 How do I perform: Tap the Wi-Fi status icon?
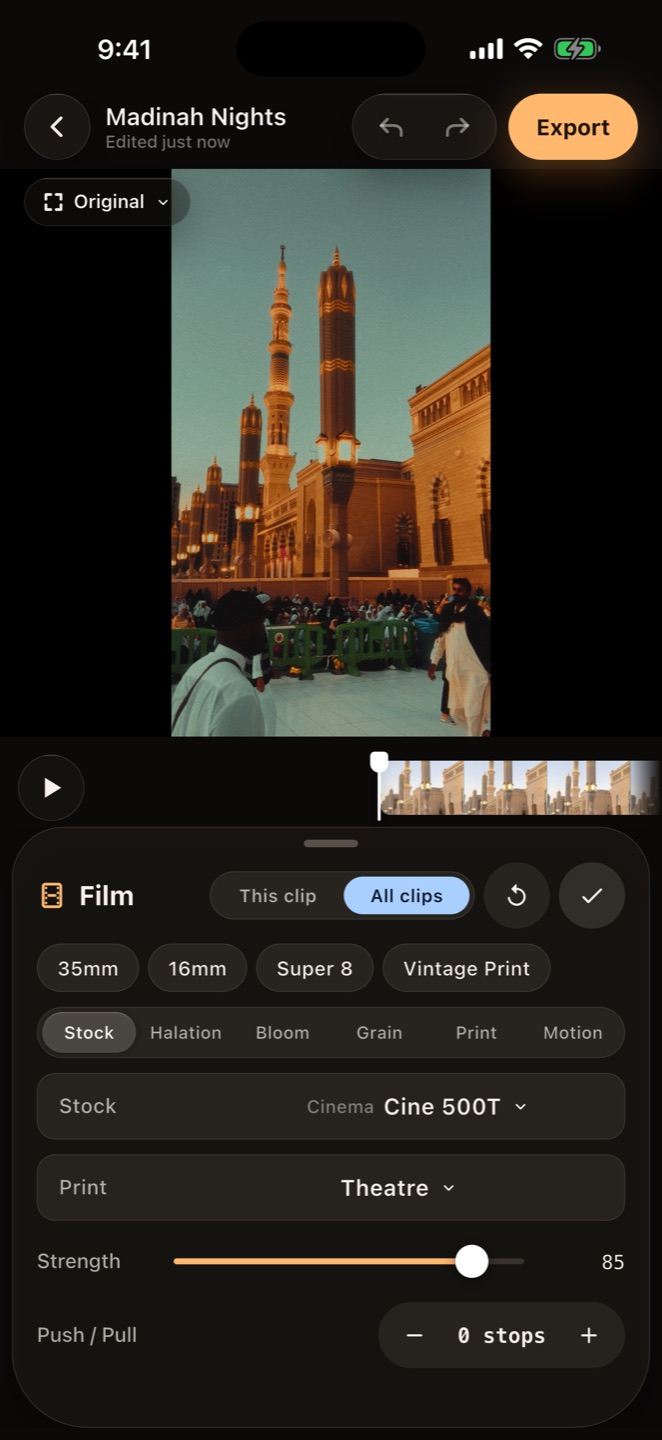(528, 48)
